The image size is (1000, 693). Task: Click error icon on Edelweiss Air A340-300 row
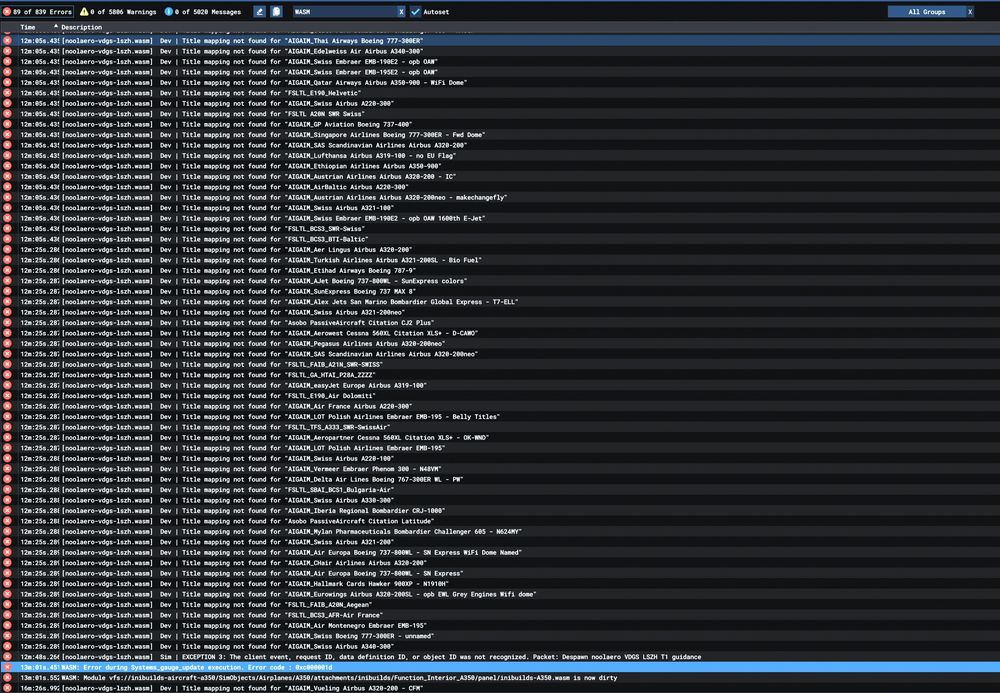click(x=7, y=51)
